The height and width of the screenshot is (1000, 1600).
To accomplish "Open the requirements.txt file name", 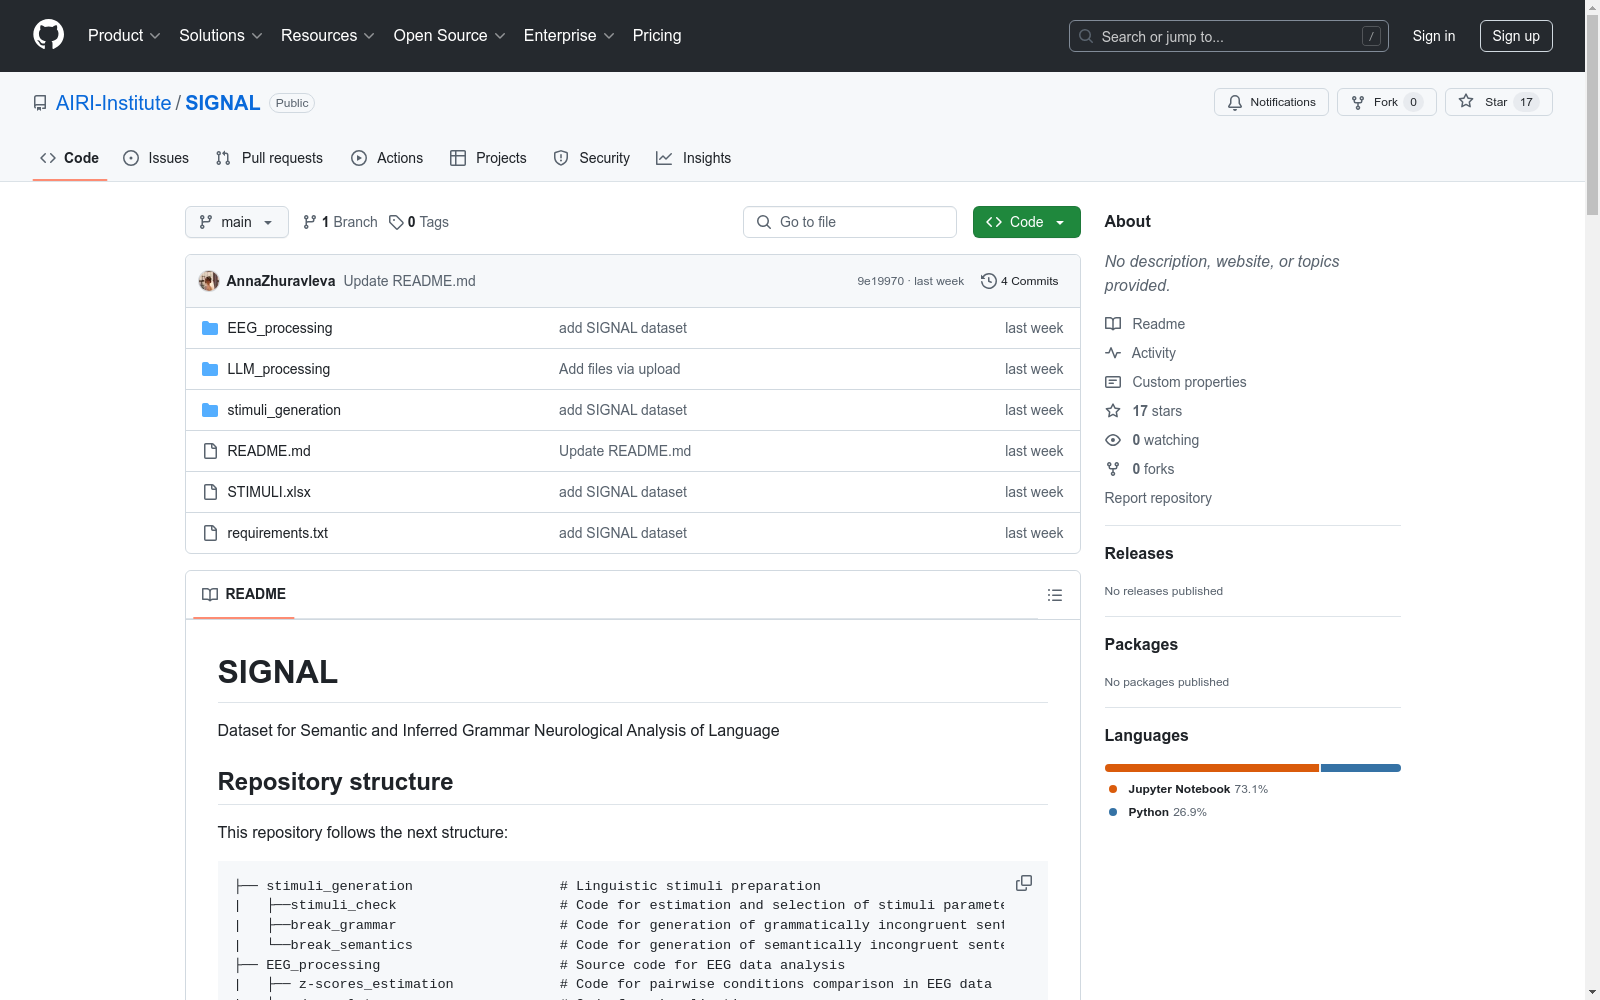I will click(277, 533).
